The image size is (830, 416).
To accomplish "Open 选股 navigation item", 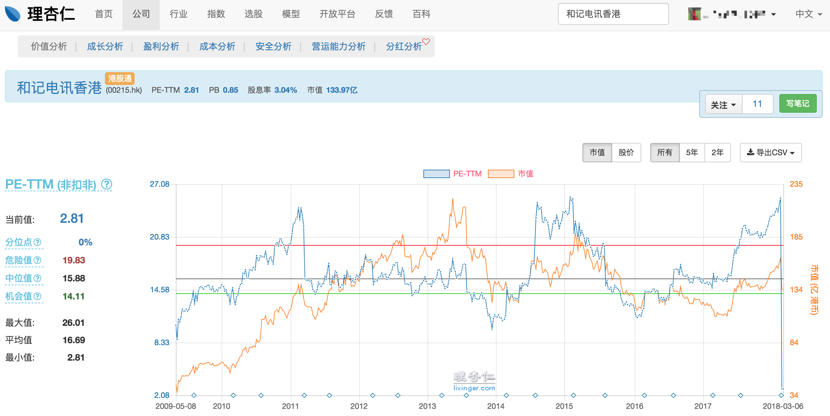I will point(254,14).
